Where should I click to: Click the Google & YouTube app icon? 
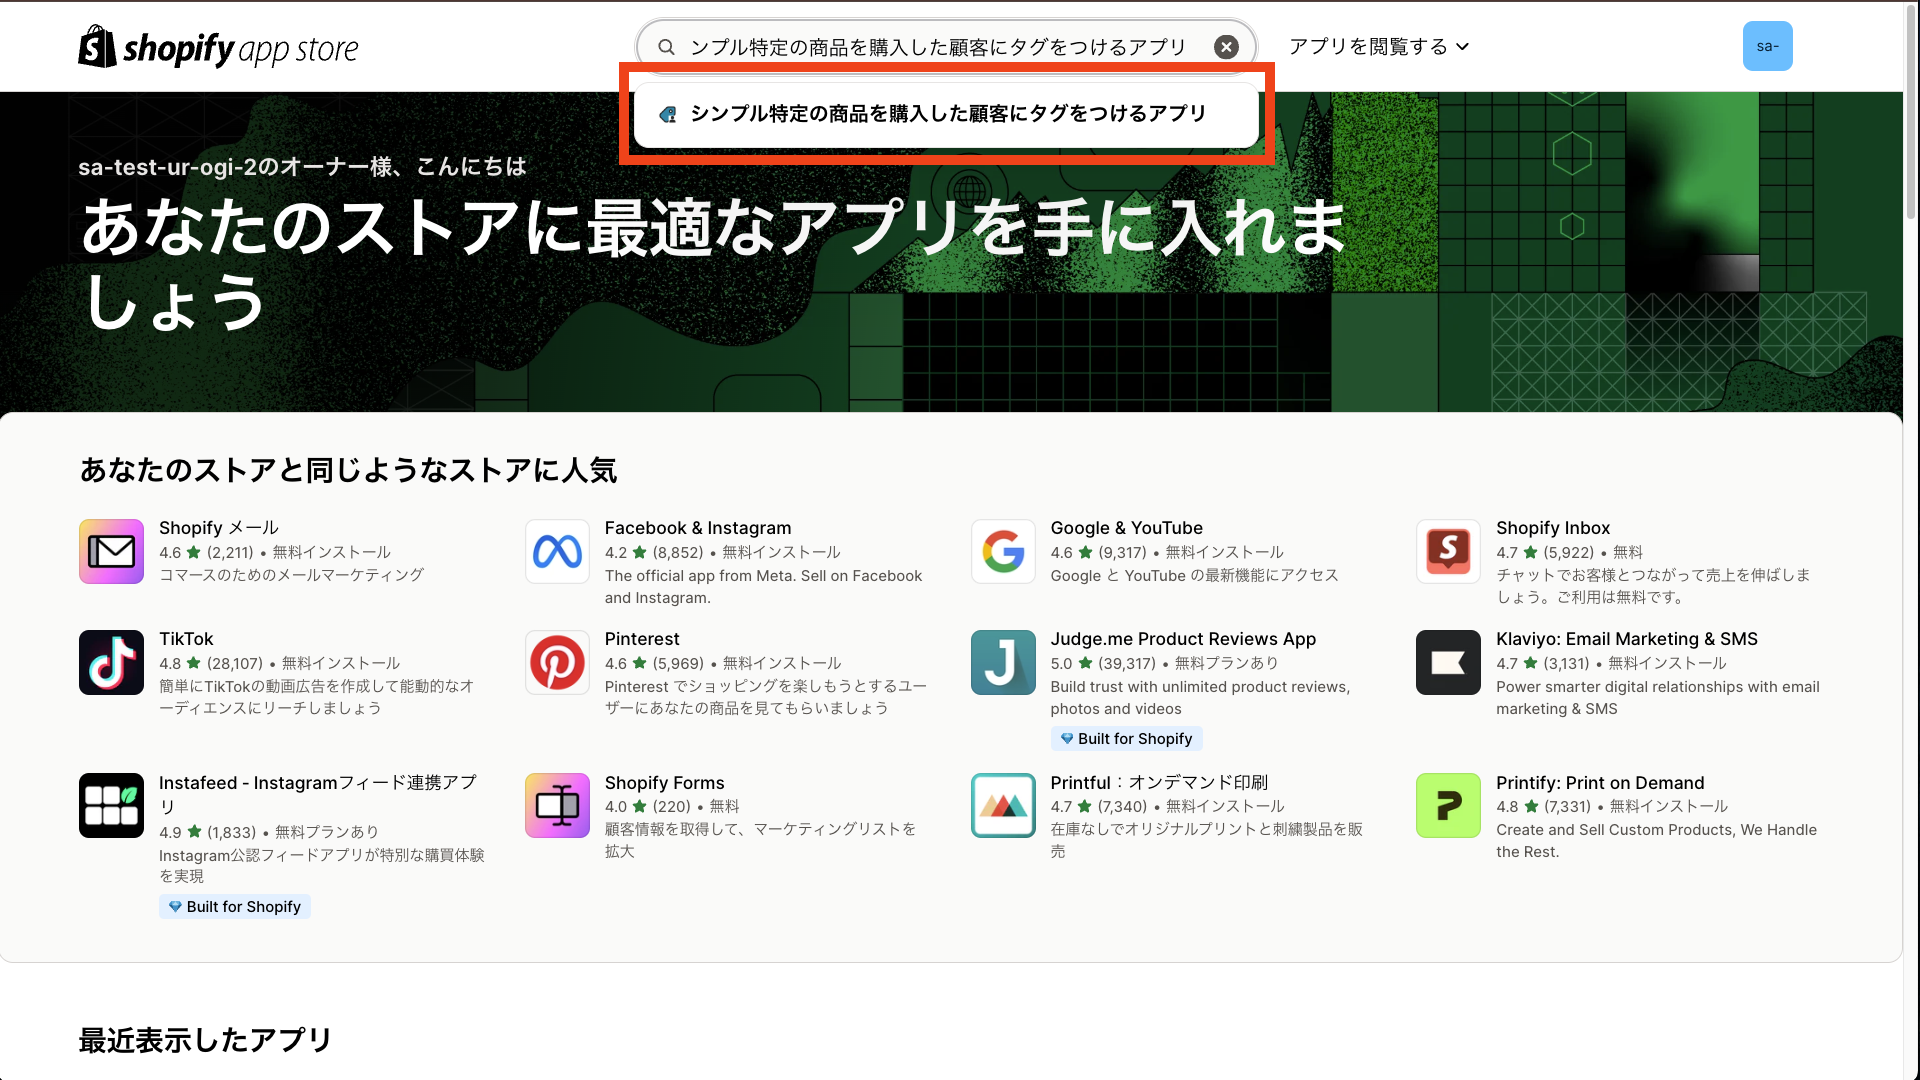(1003, 551)
